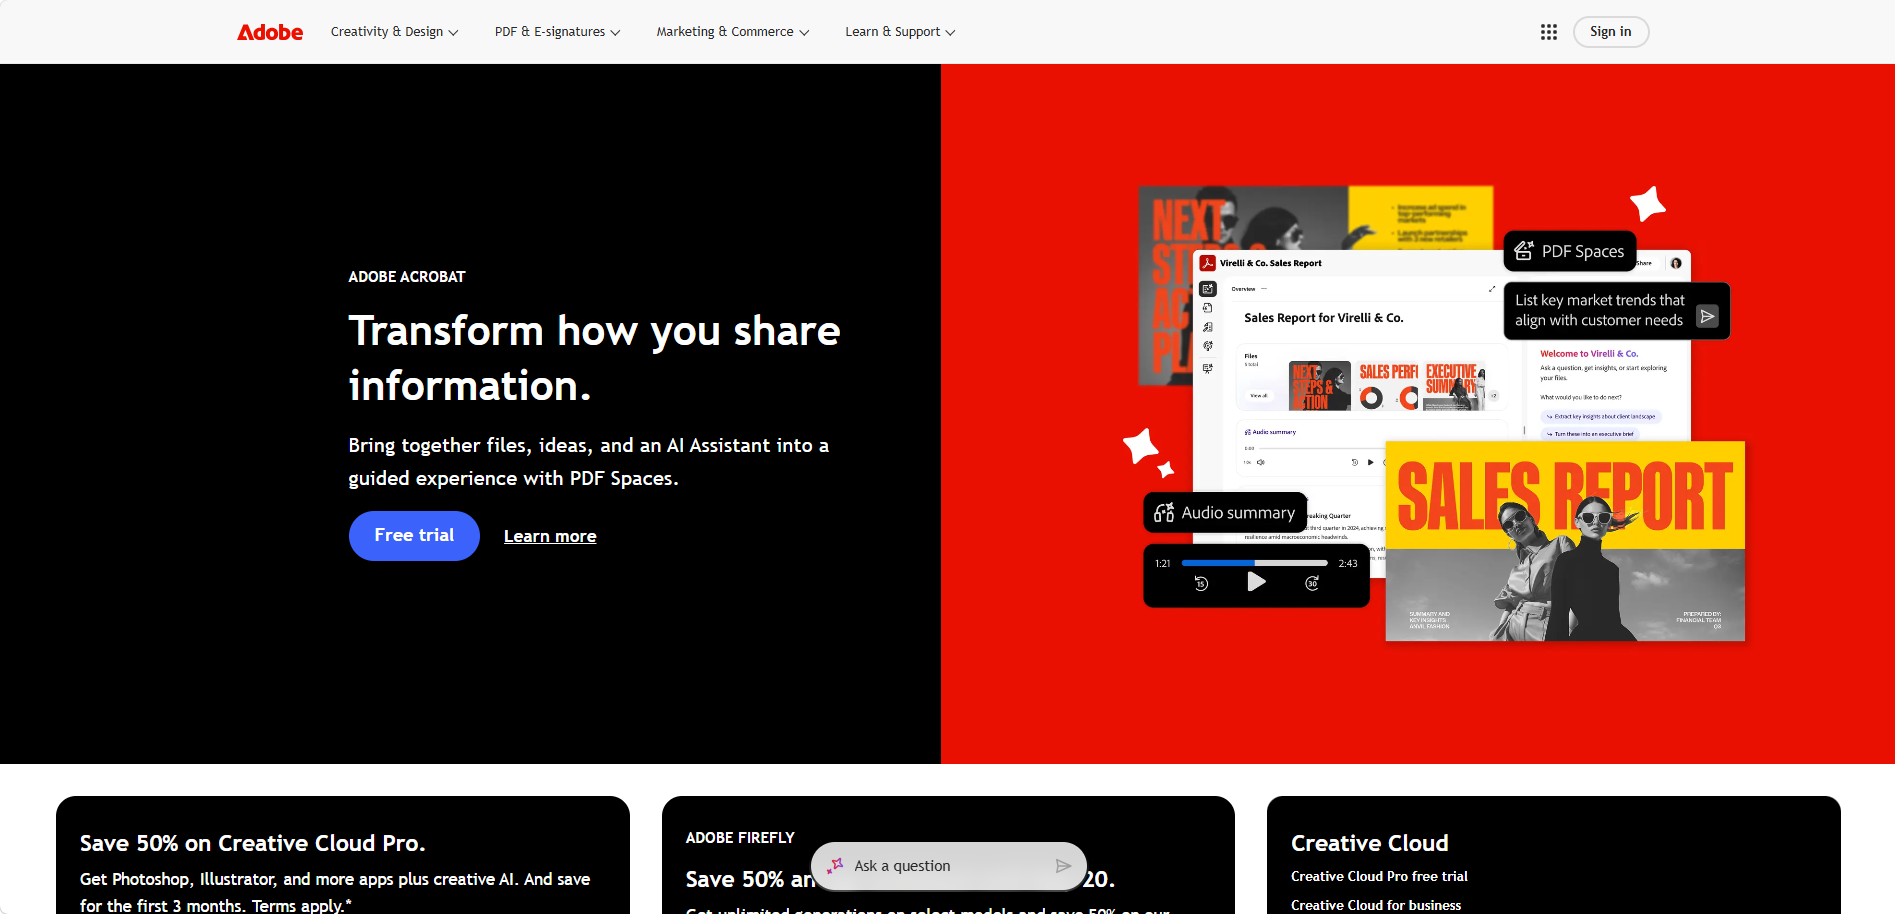The image size is (1895, 914).
Task: Open the Creative Cloud Pro free trial link
Action: 1379,876
